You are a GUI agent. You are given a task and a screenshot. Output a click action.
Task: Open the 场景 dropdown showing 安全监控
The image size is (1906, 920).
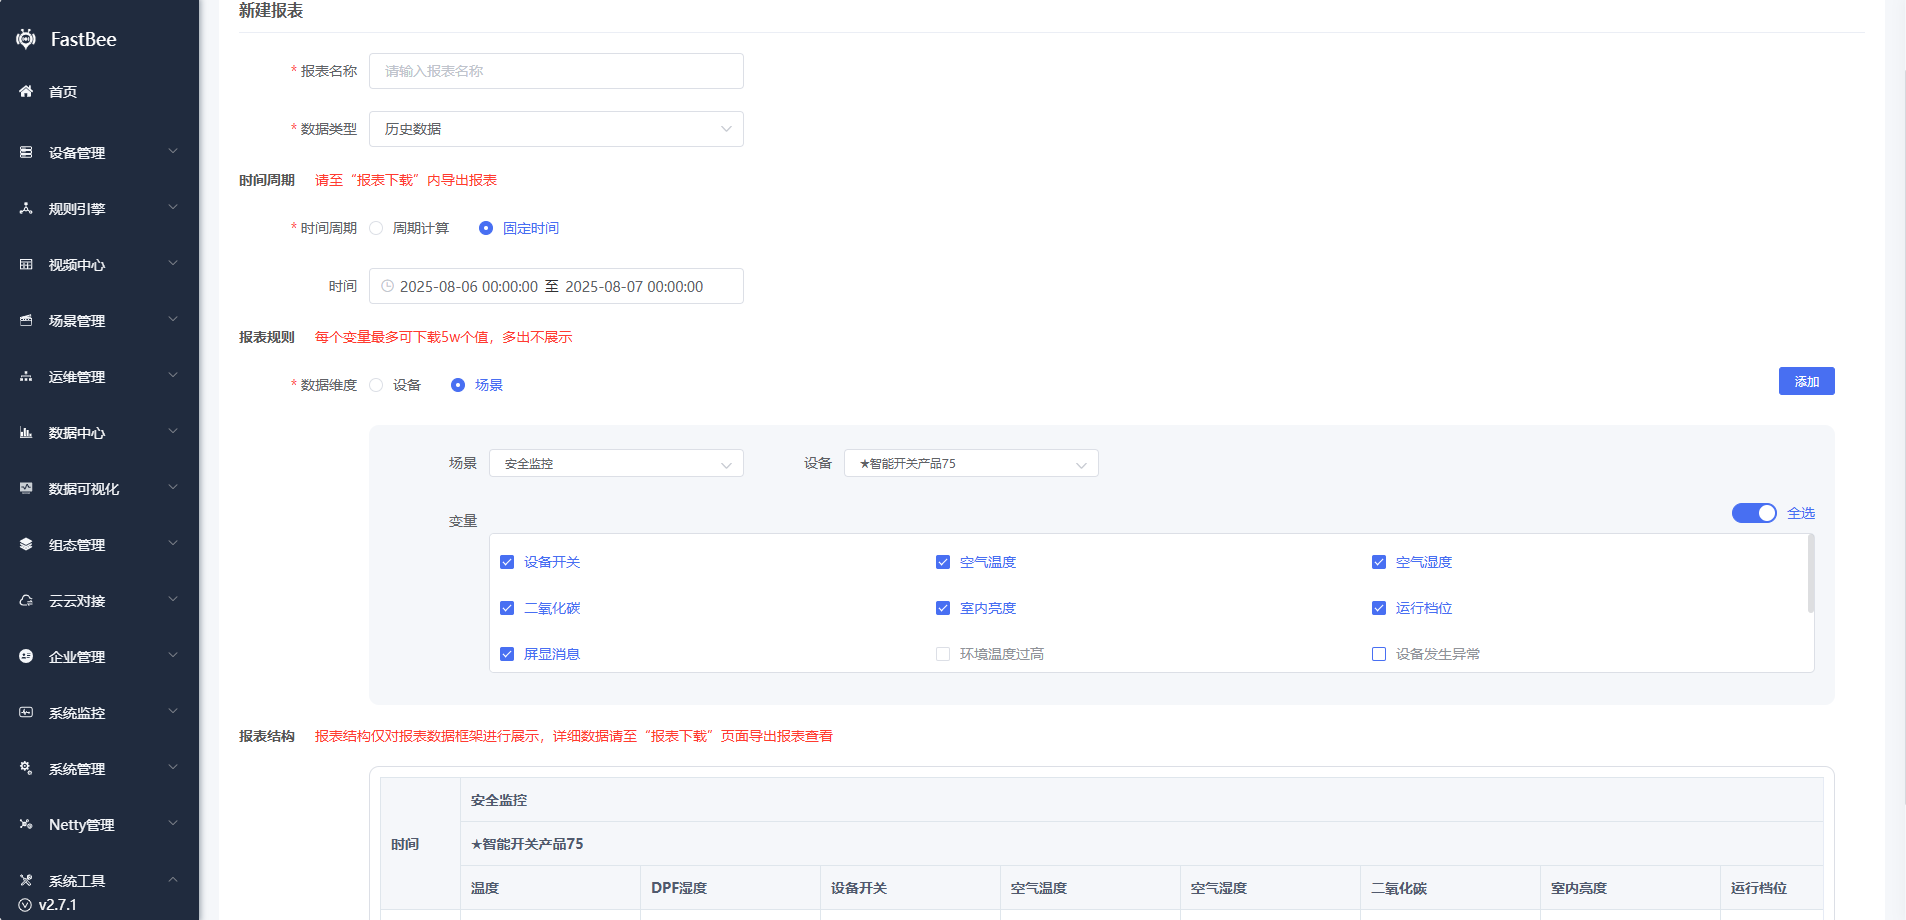point(616,464)
